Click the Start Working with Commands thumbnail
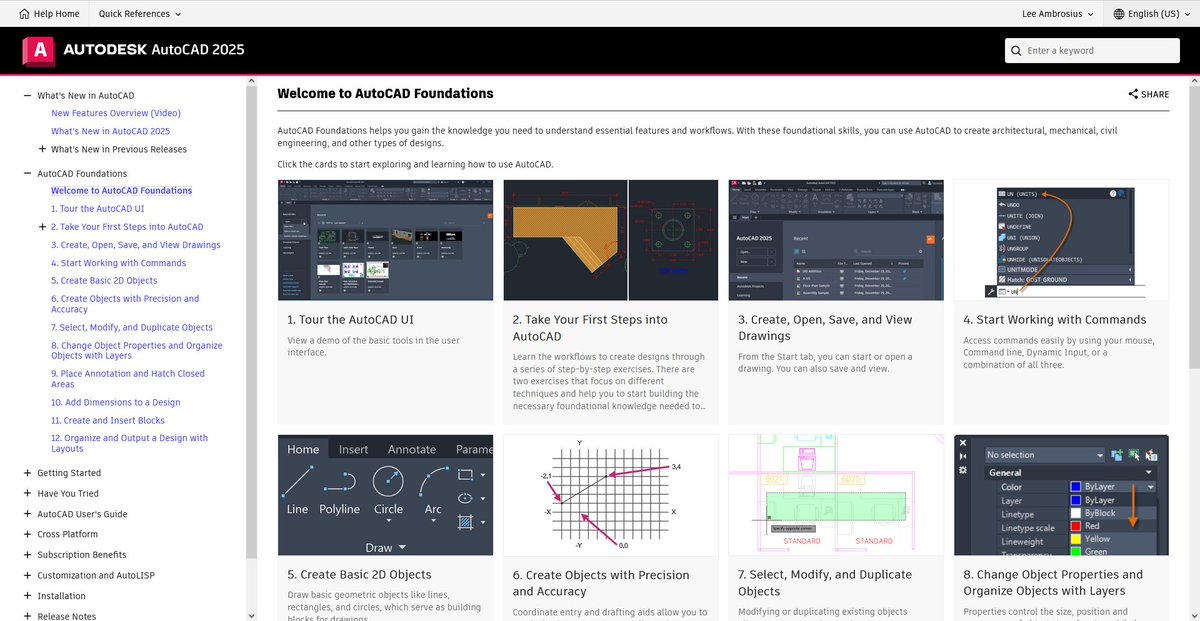Viewport: 1200px width, 621px height. coord(1061,240)
